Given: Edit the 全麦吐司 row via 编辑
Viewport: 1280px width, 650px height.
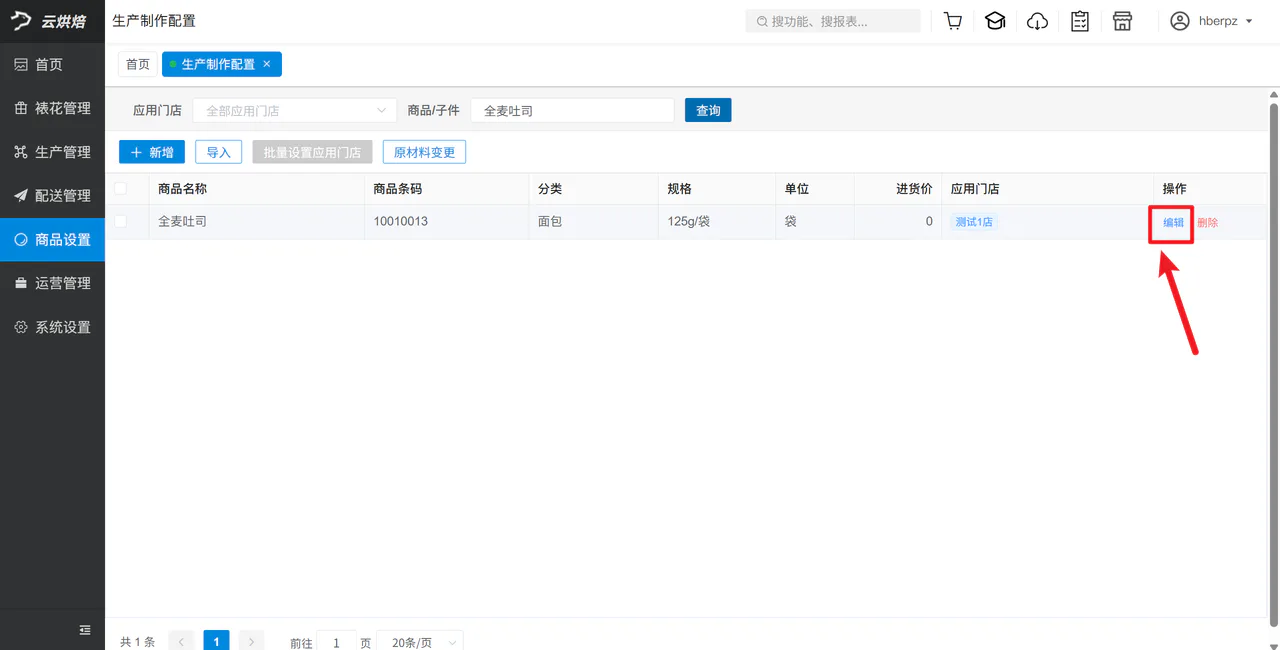Looking at the screenshot, I should point(1173,222).
